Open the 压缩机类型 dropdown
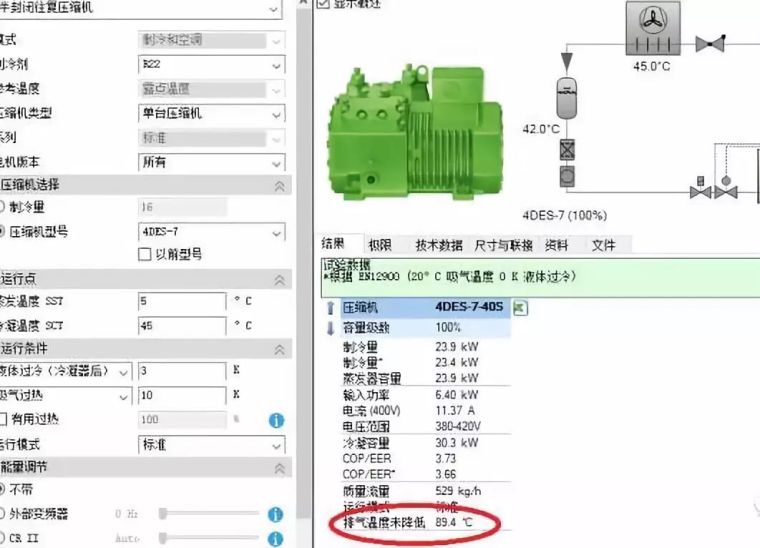This screenshot has height=548, width=760. click(211, 113)
